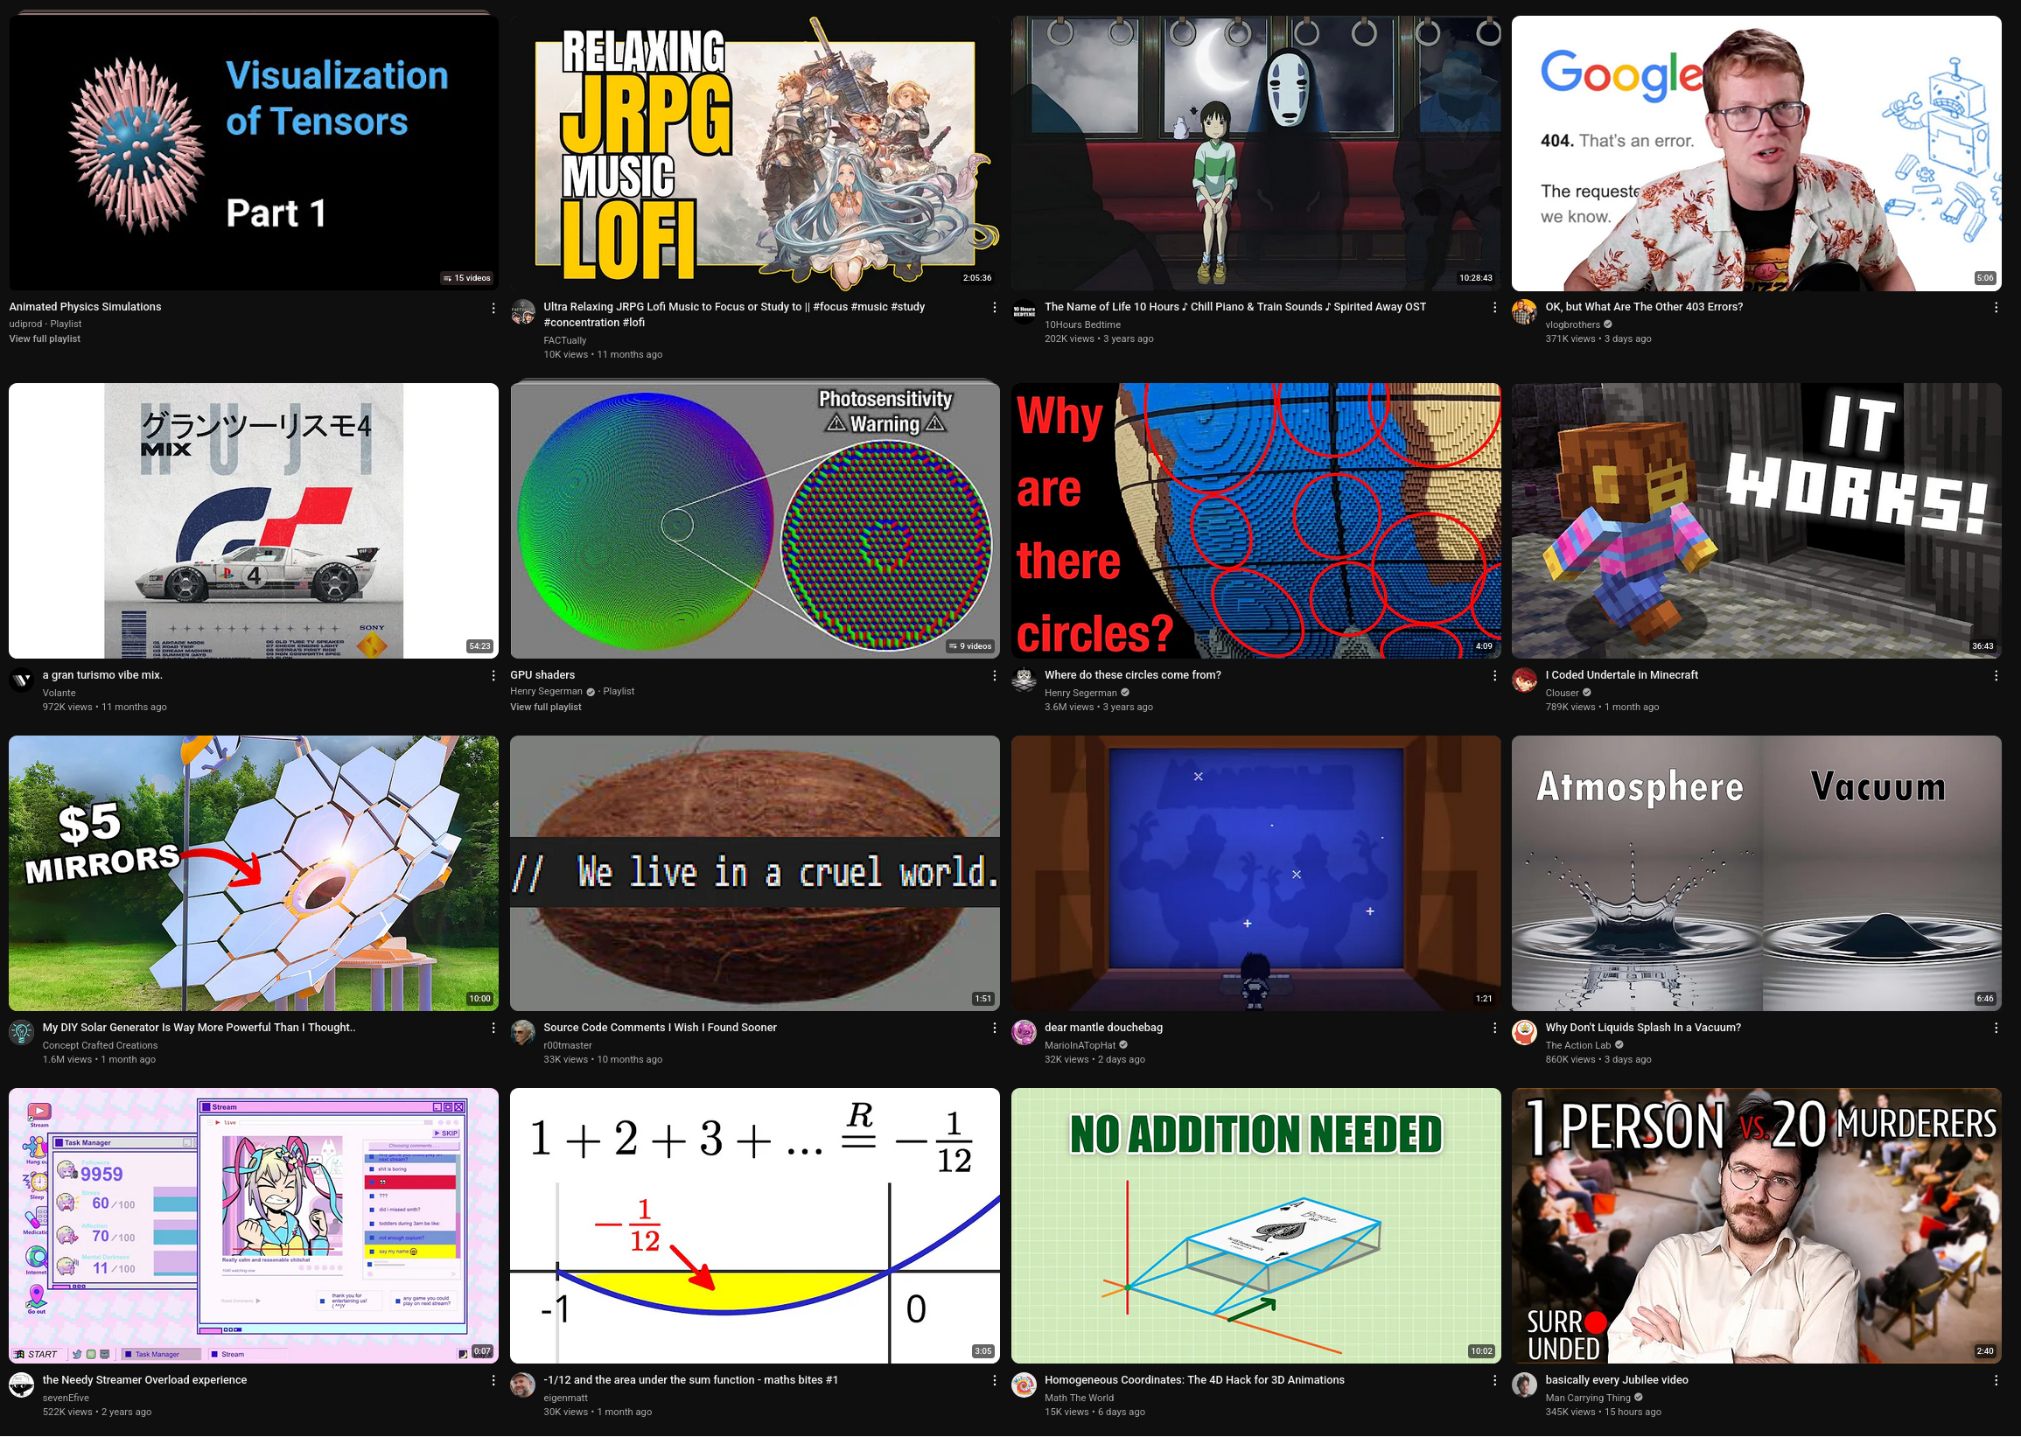Open Photosensitivity Warning shader thumbnail
The image size is (2021, 1437).
coord(755,520)
